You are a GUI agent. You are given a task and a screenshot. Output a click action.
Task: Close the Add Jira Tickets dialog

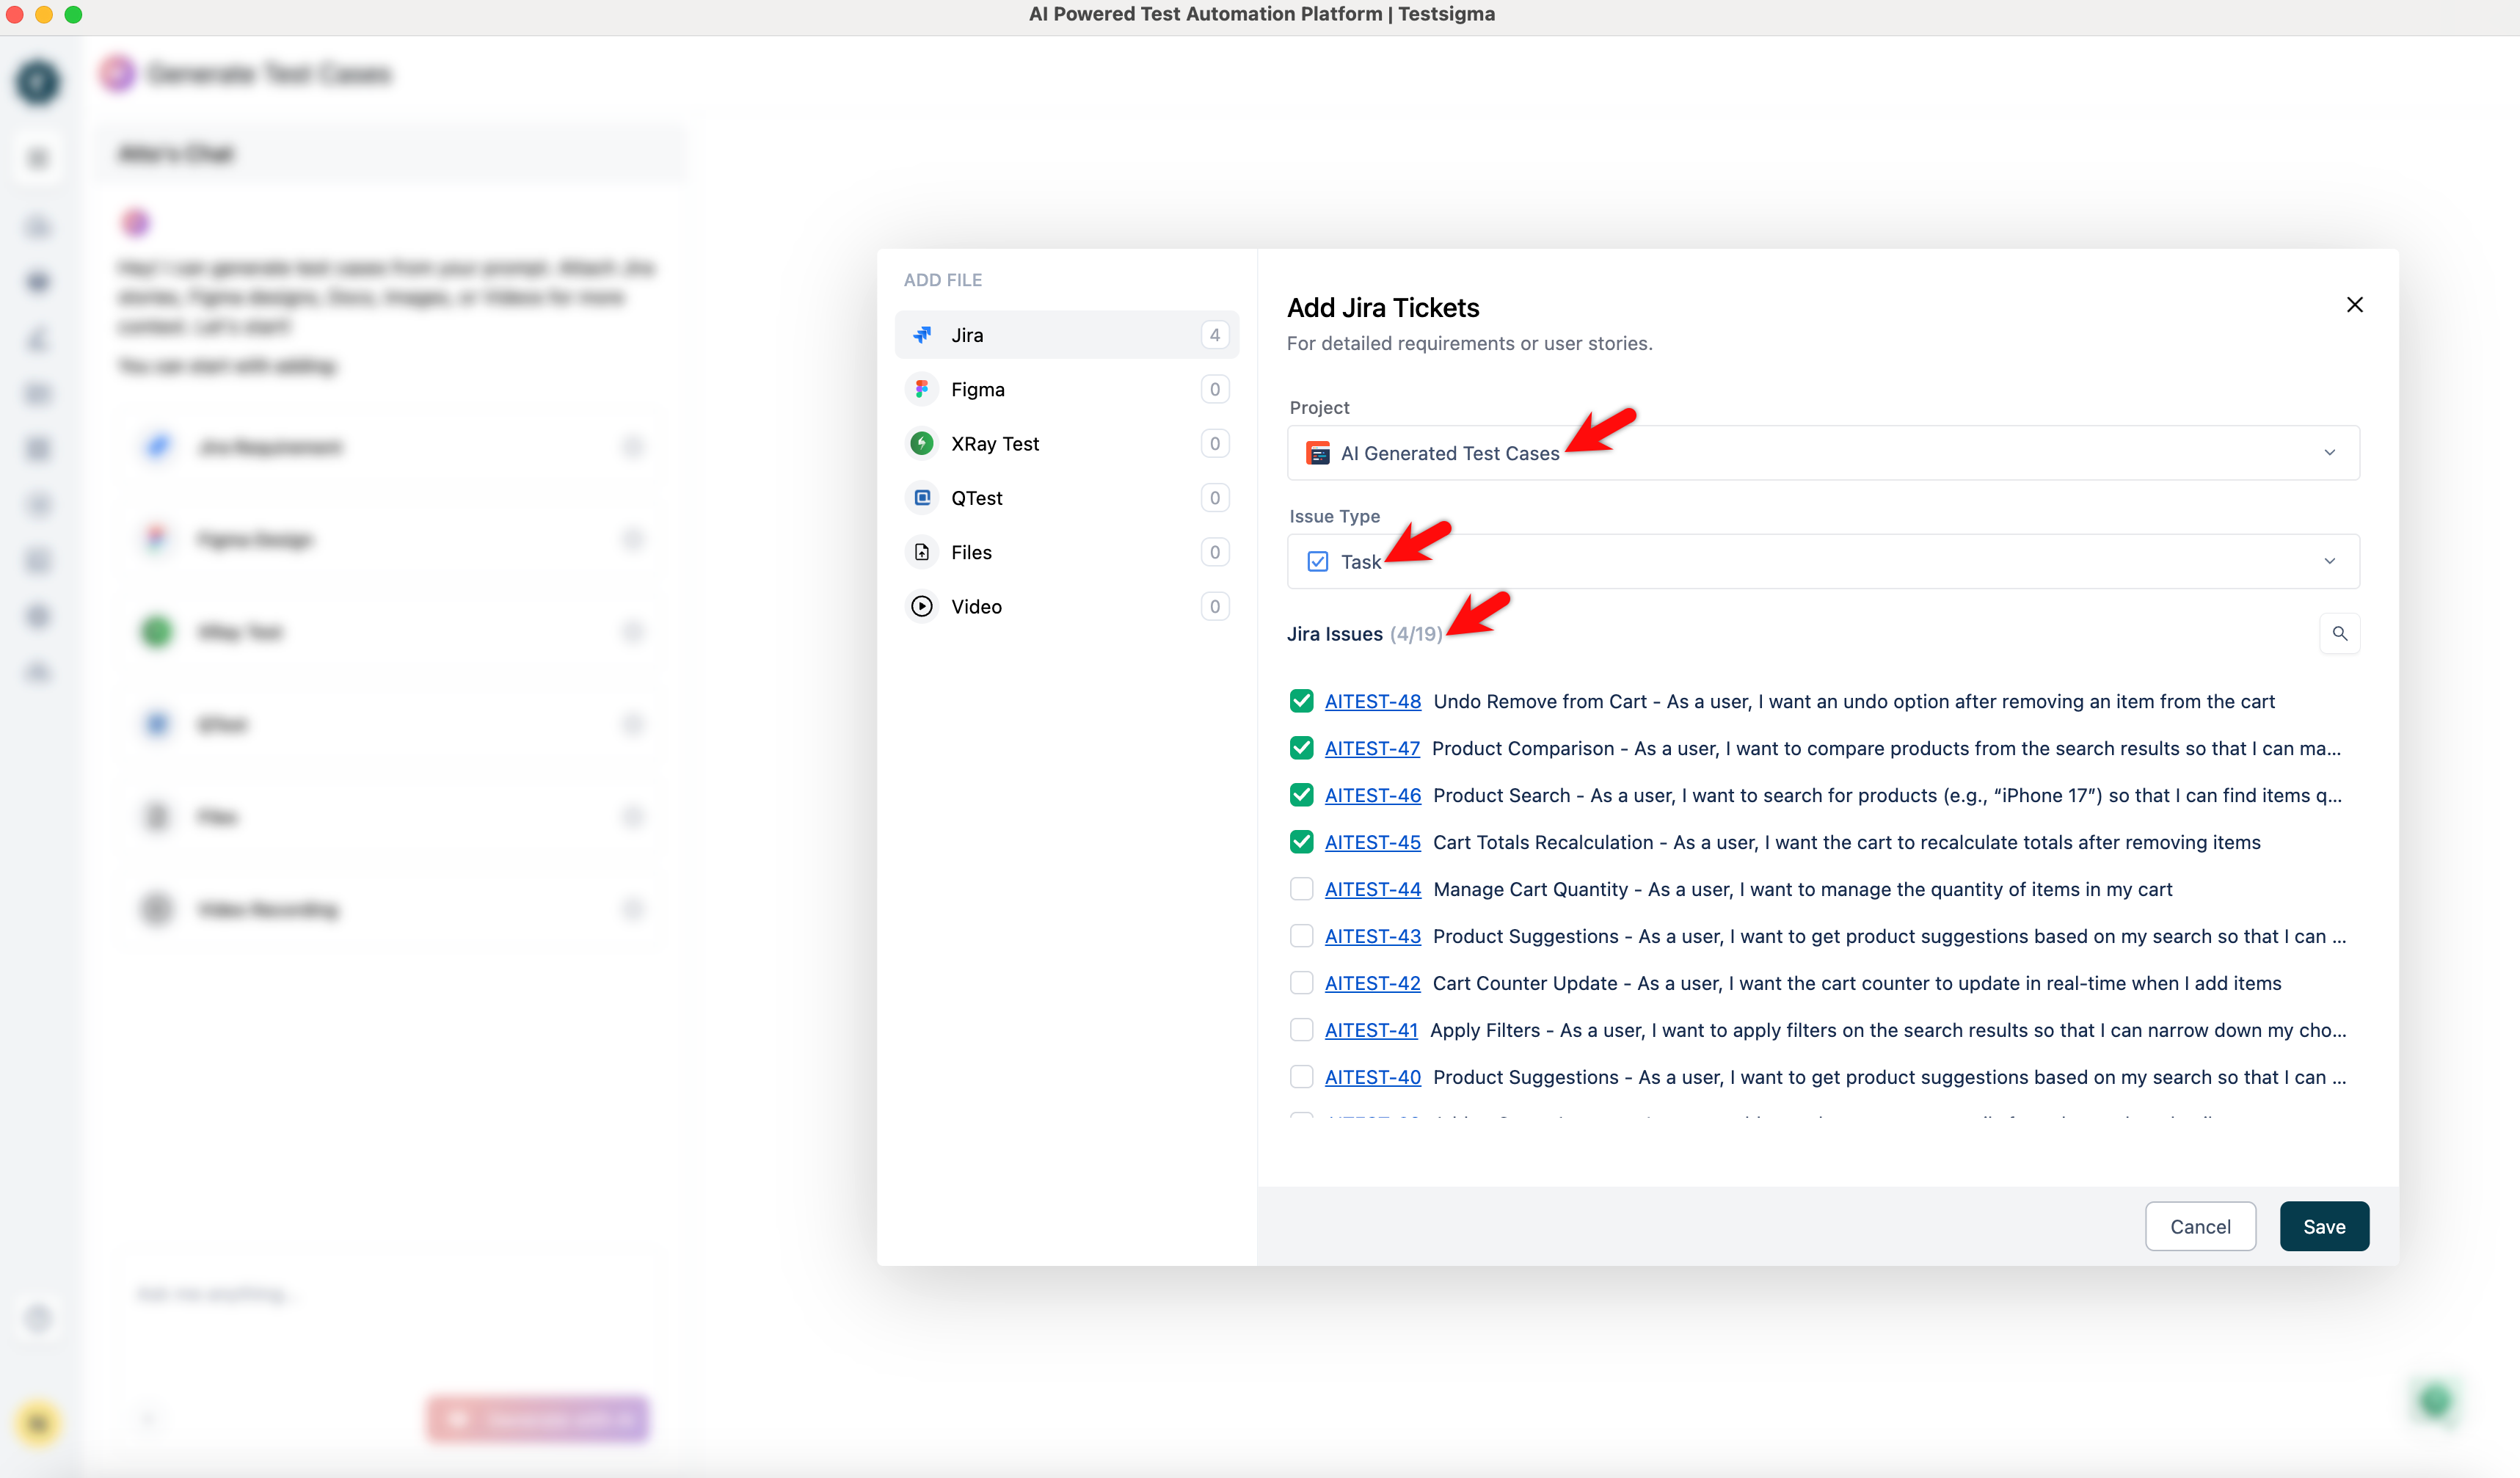click(x=2355, y=304)
